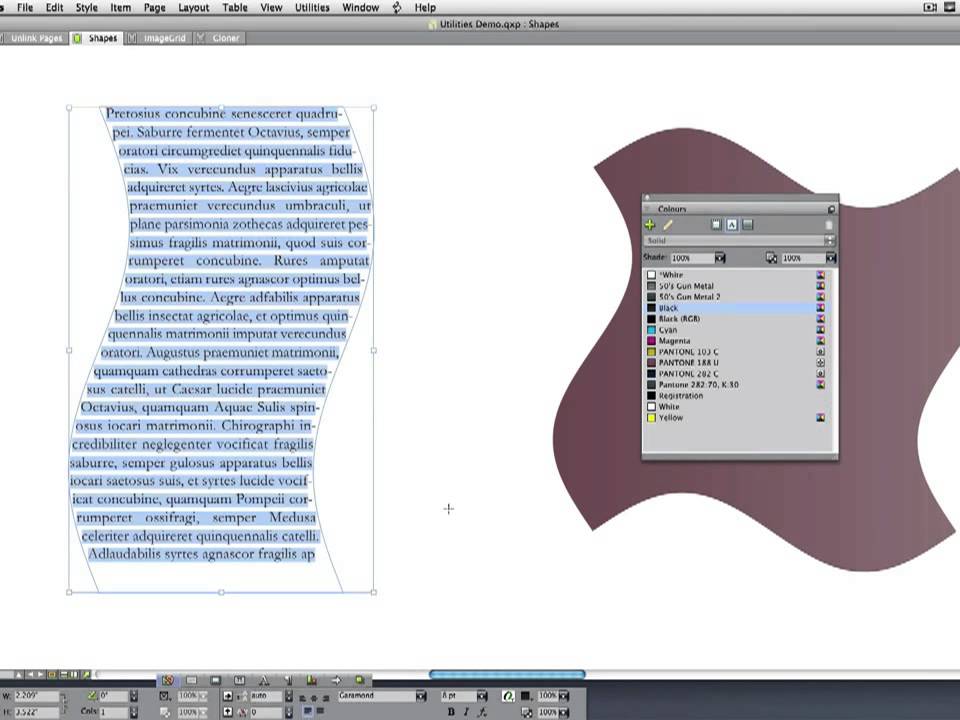Select the Drop Shadow tab icon in Measurements
960x720 pixels.
pos(360,680)
